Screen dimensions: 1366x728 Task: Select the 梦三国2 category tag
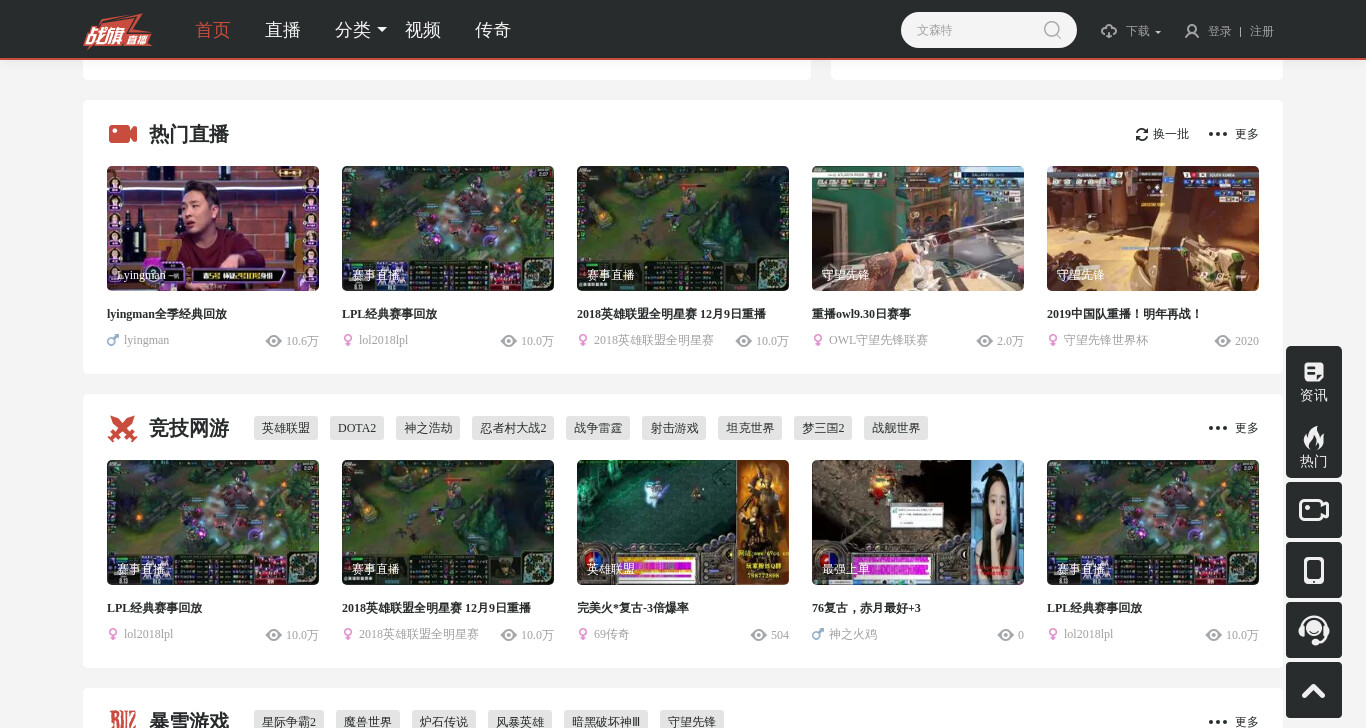[823, 428]
